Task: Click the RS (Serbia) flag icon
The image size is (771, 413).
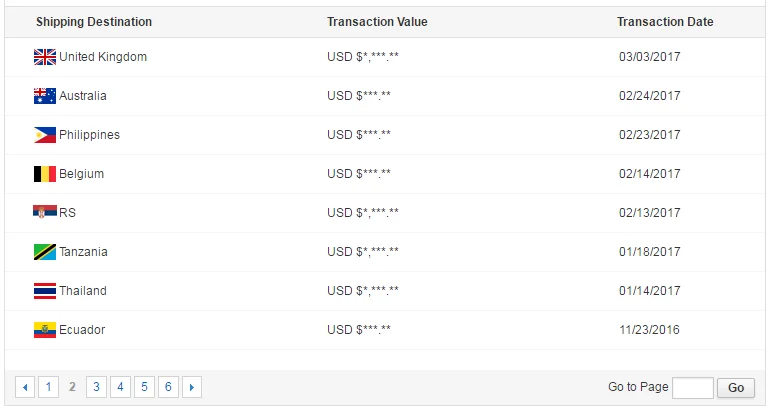Action: (44, 213)
